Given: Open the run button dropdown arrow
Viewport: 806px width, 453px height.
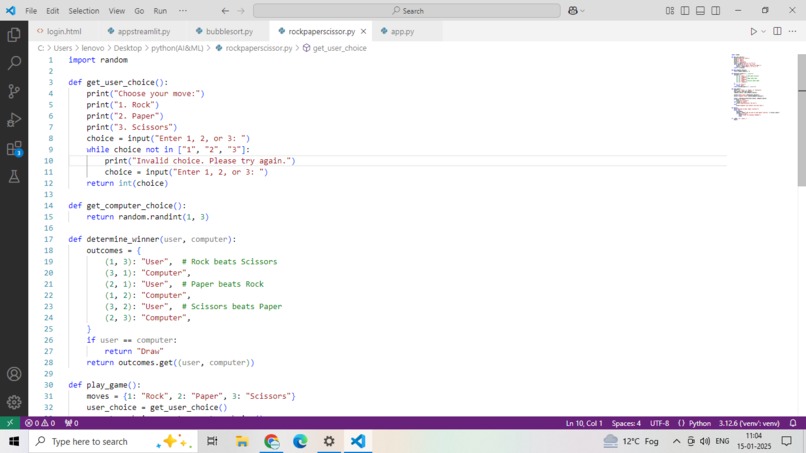Looking at the screenshot, I should coord(763,31).
